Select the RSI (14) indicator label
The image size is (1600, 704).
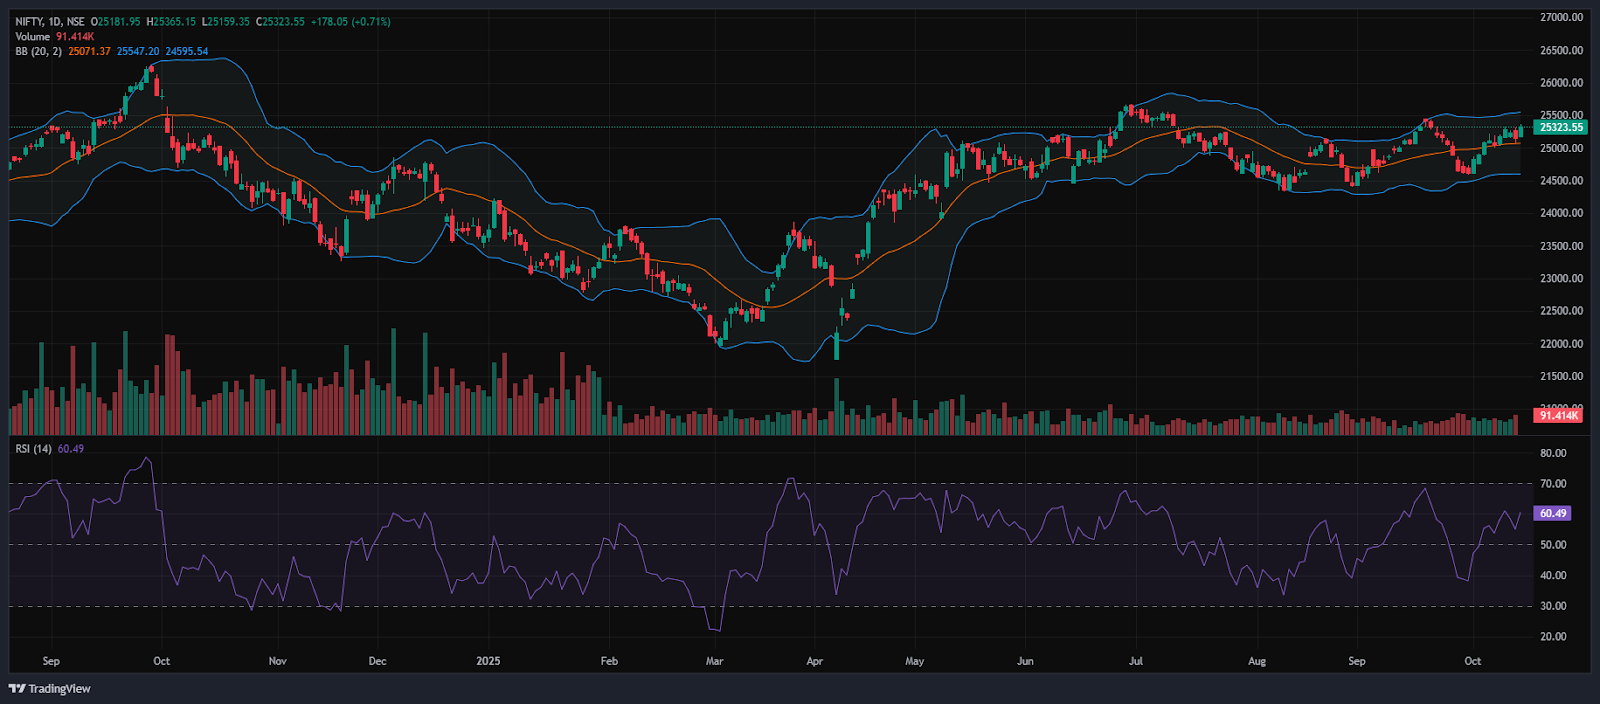33,449
